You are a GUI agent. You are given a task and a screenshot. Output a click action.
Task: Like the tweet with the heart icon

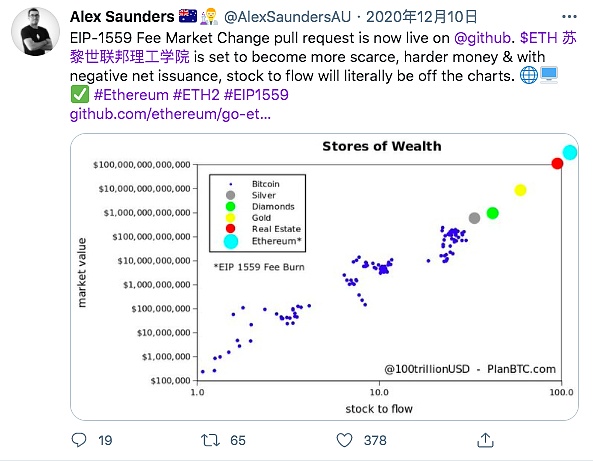[x=344, y=440]
